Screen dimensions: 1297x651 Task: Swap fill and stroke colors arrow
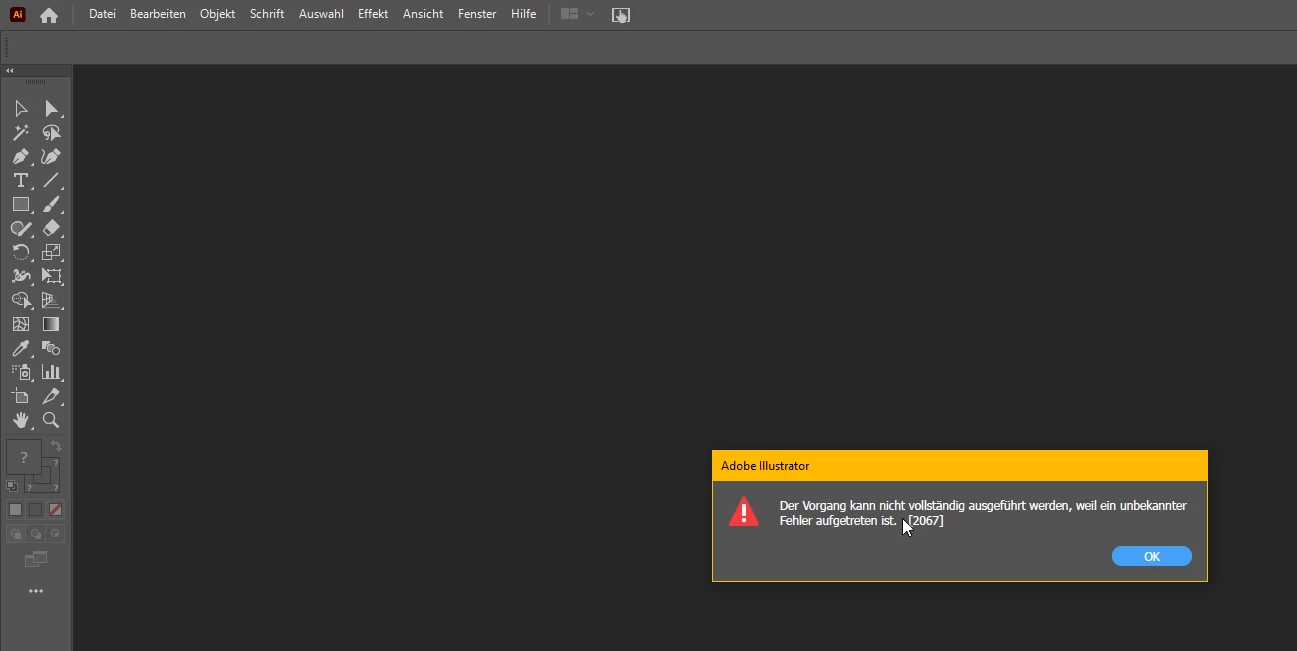(56, 446)
